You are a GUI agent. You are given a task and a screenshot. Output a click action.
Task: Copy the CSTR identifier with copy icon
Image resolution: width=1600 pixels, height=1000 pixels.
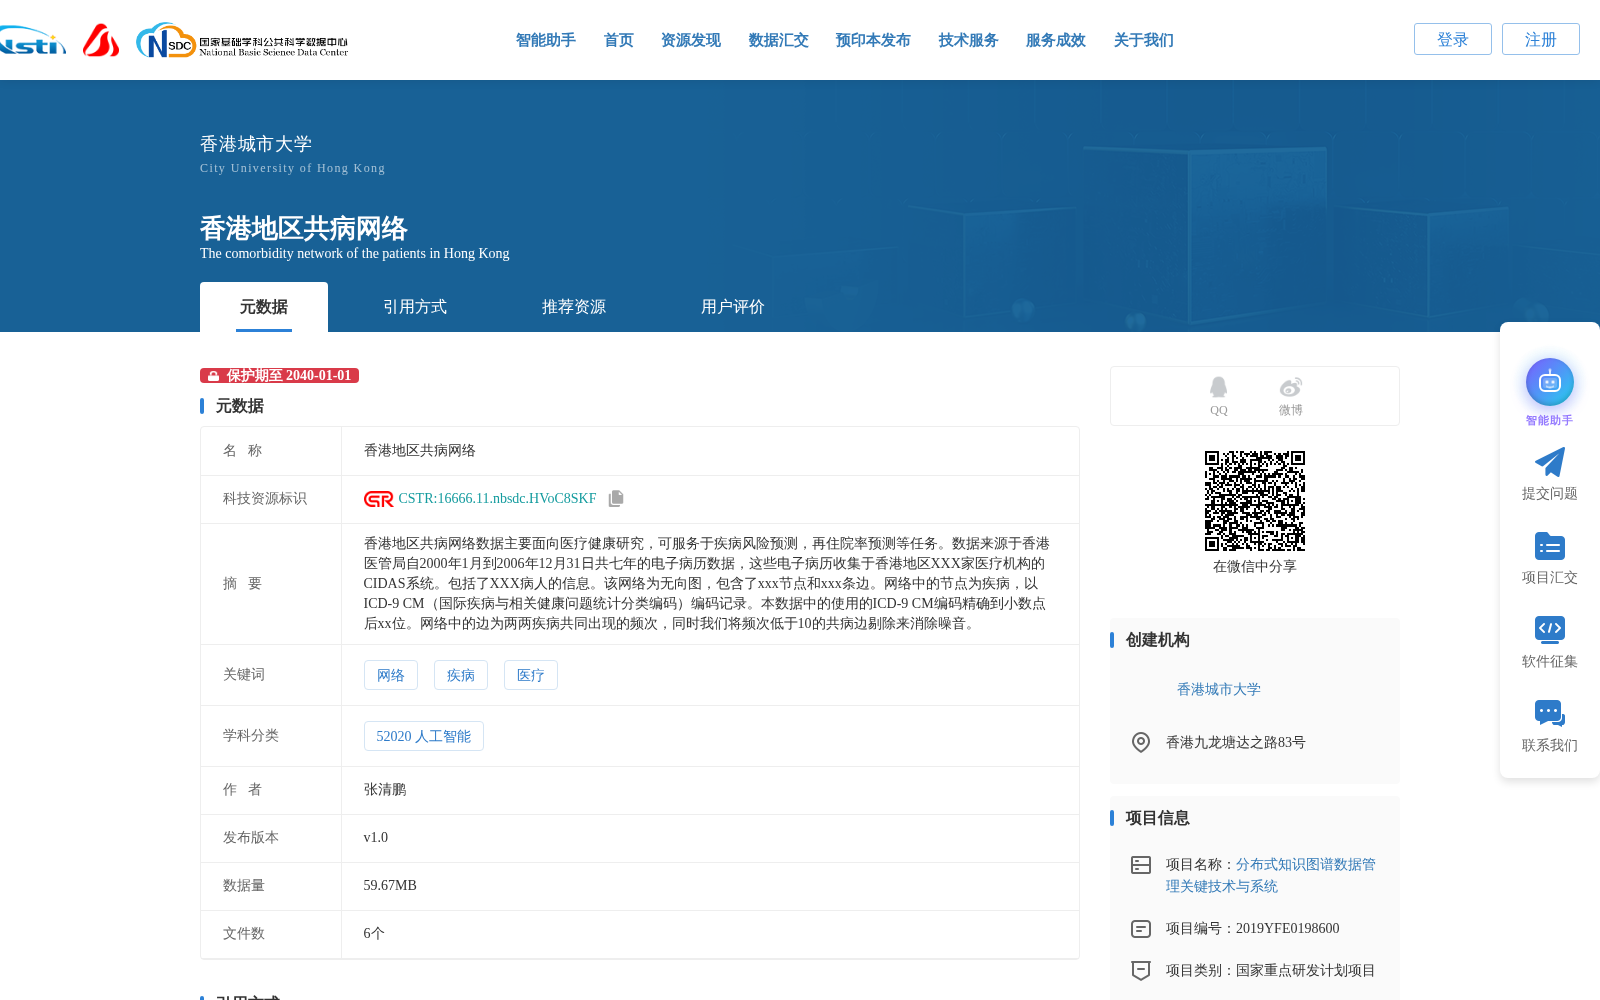pyautogui.click(x=616, y=498)
